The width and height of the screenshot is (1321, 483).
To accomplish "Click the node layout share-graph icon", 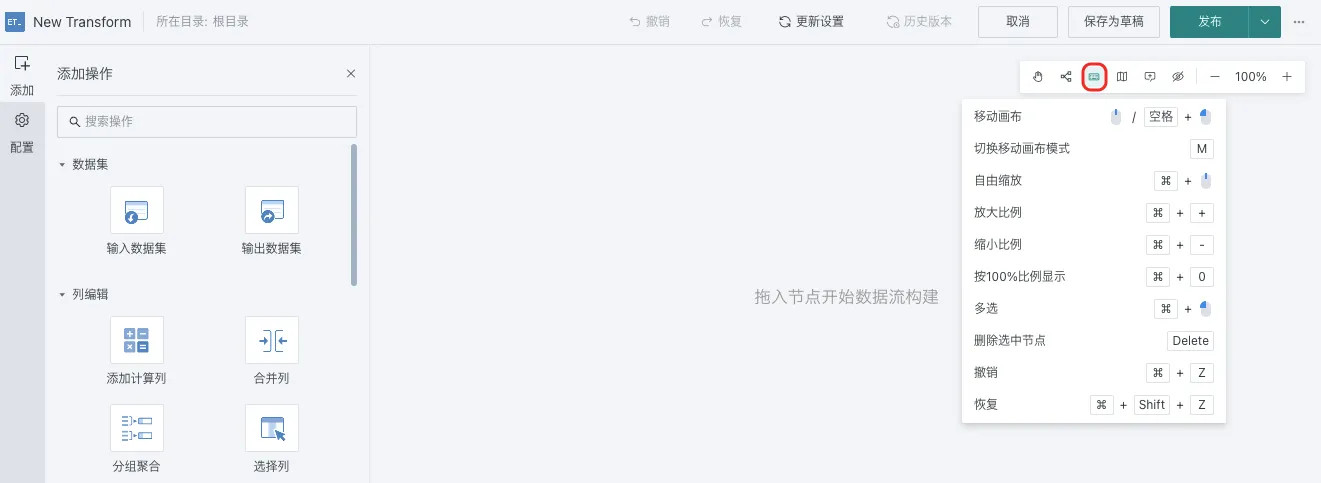I will click(x=1066, y=77).
